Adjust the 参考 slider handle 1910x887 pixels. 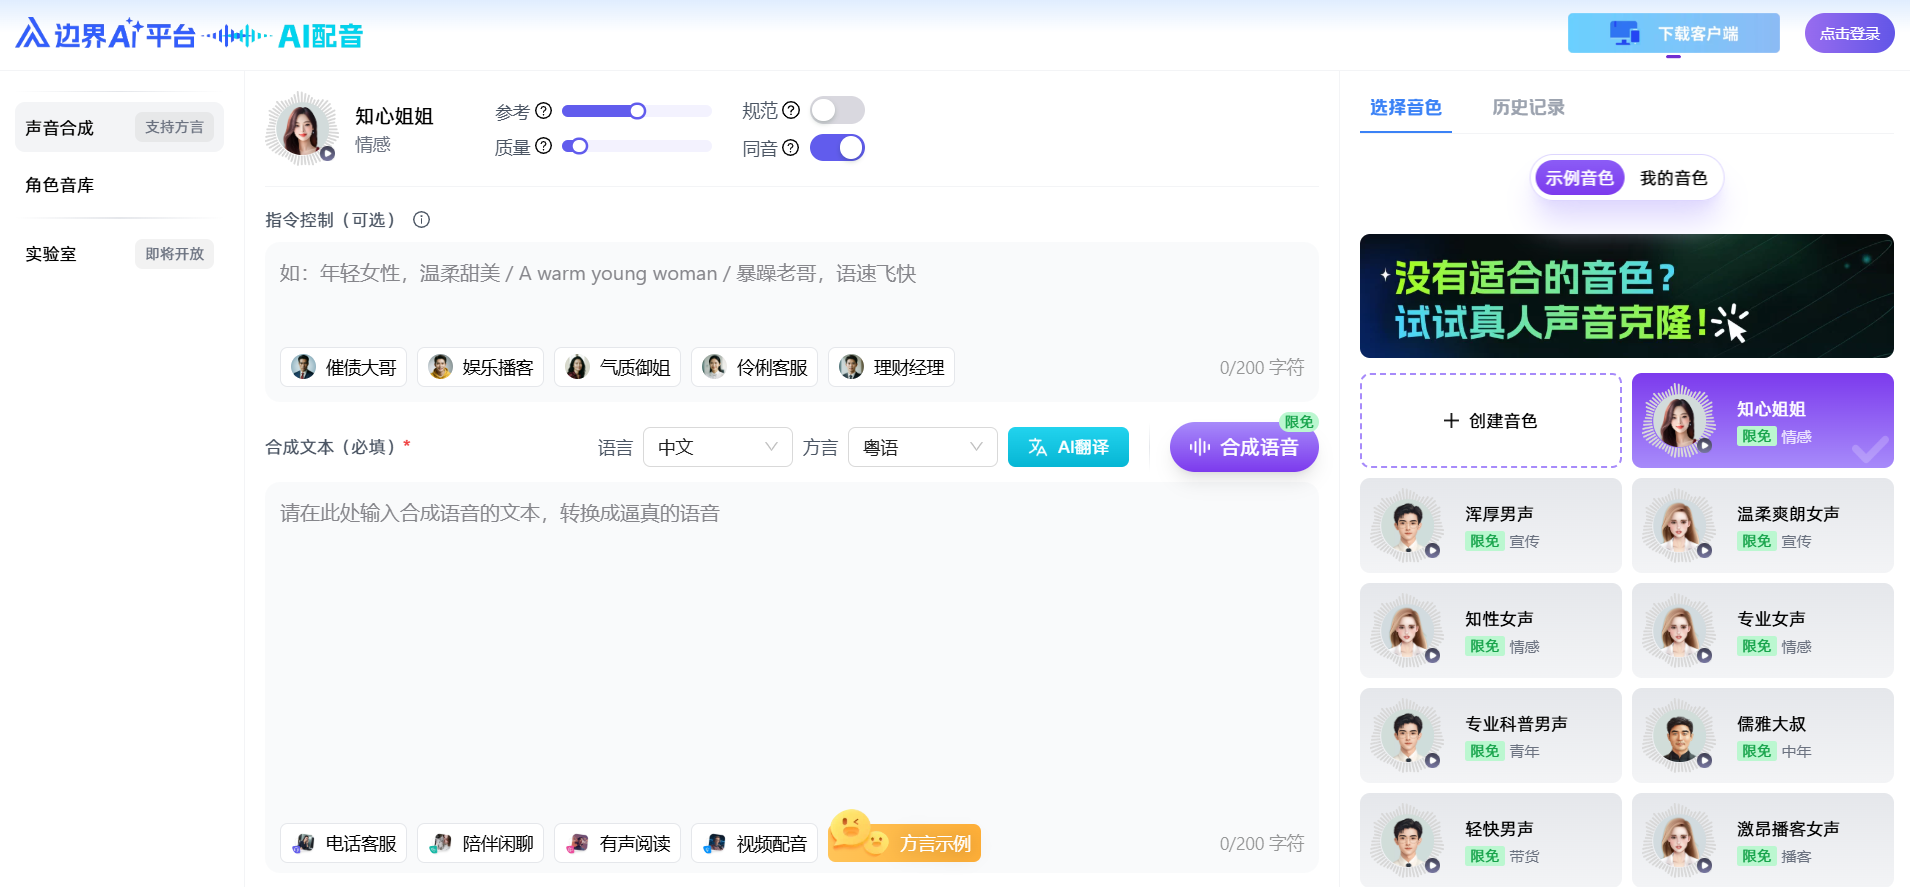[x=637, y=111]
